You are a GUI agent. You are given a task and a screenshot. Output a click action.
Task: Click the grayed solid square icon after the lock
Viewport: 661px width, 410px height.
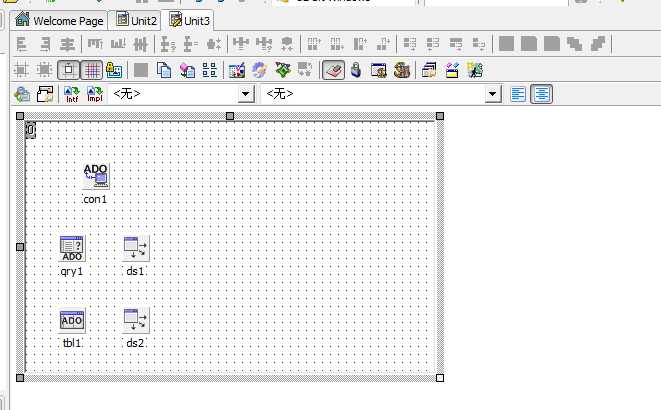(141, 70)
